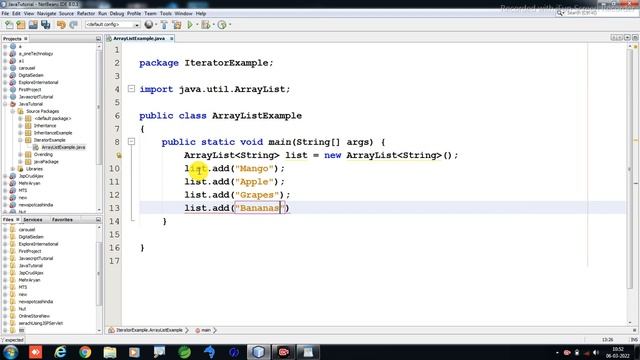This screenshot has width=640, height=360.
Task: Expand the InheritanceExample package node
Action: [20, 133]
